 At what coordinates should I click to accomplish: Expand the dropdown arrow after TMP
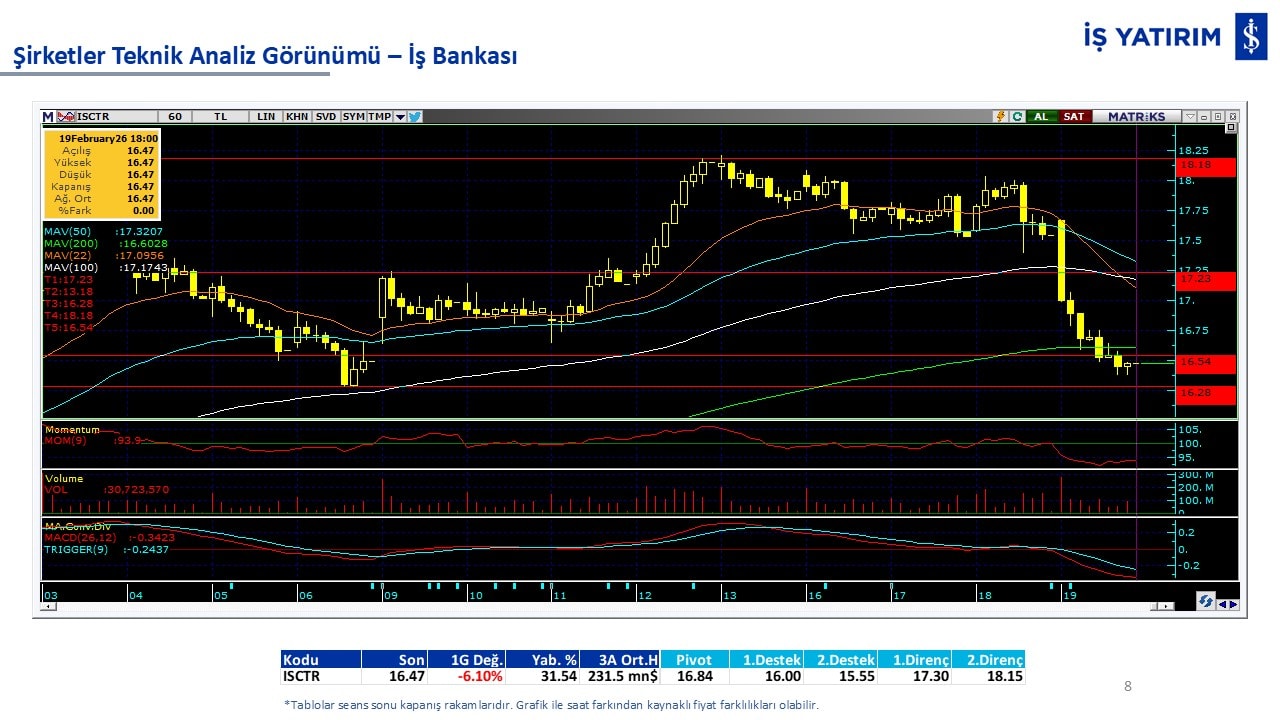tap(400, 117)
